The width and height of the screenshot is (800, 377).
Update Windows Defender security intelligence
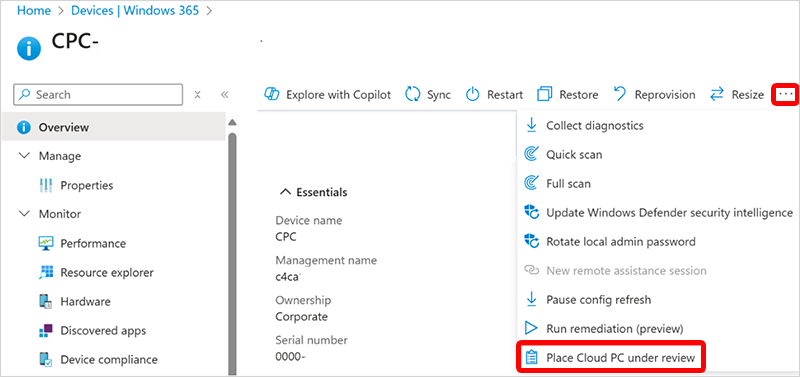coord(659,212)
